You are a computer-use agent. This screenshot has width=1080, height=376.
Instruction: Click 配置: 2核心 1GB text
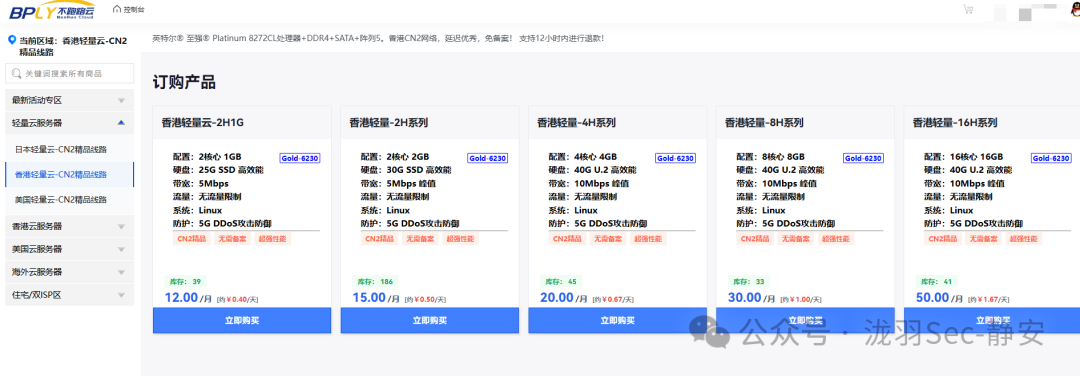[x=207, y=156]
